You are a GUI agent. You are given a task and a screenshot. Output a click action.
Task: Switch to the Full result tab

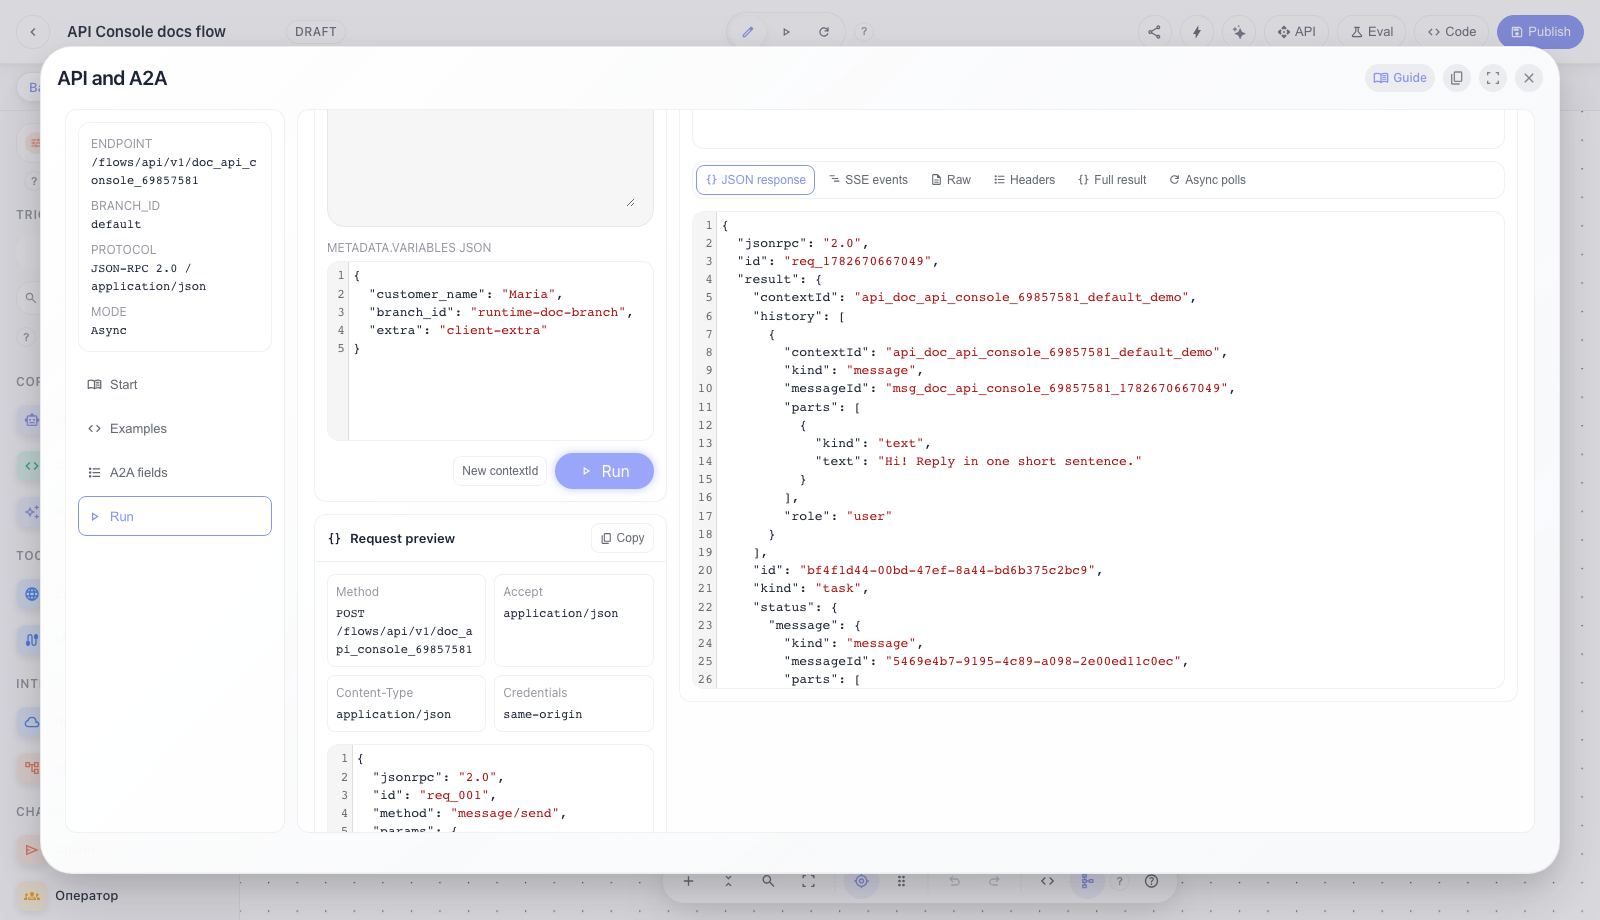pos(1112,180)
